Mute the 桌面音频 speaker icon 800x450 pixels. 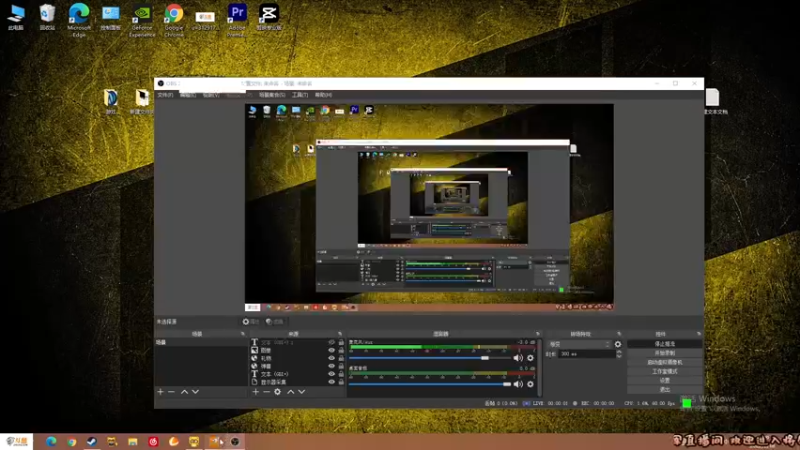[518, 384]
